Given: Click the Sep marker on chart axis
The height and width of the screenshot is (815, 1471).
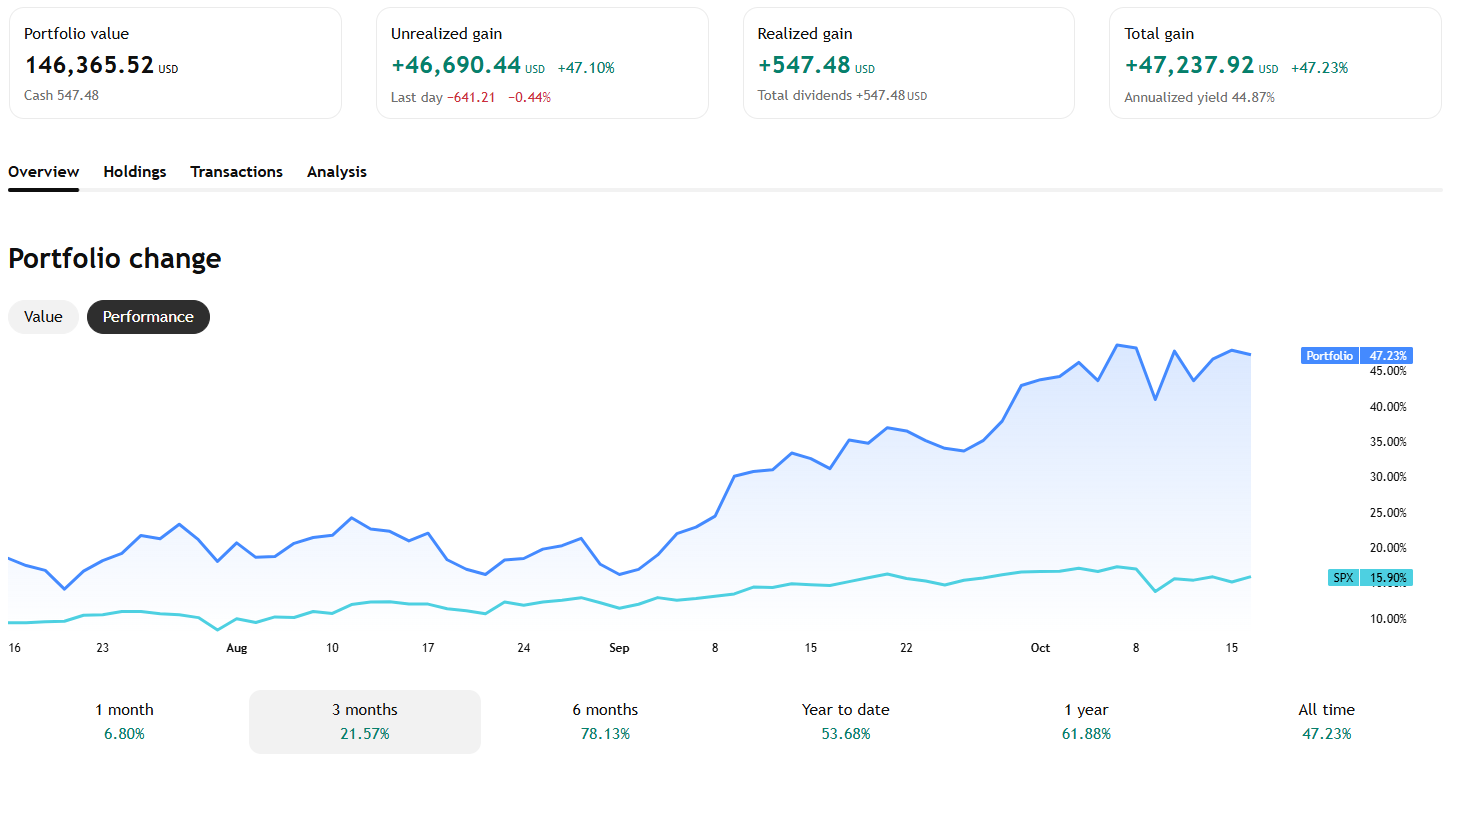Looking at the screenshot, I should tap(619, 648).
